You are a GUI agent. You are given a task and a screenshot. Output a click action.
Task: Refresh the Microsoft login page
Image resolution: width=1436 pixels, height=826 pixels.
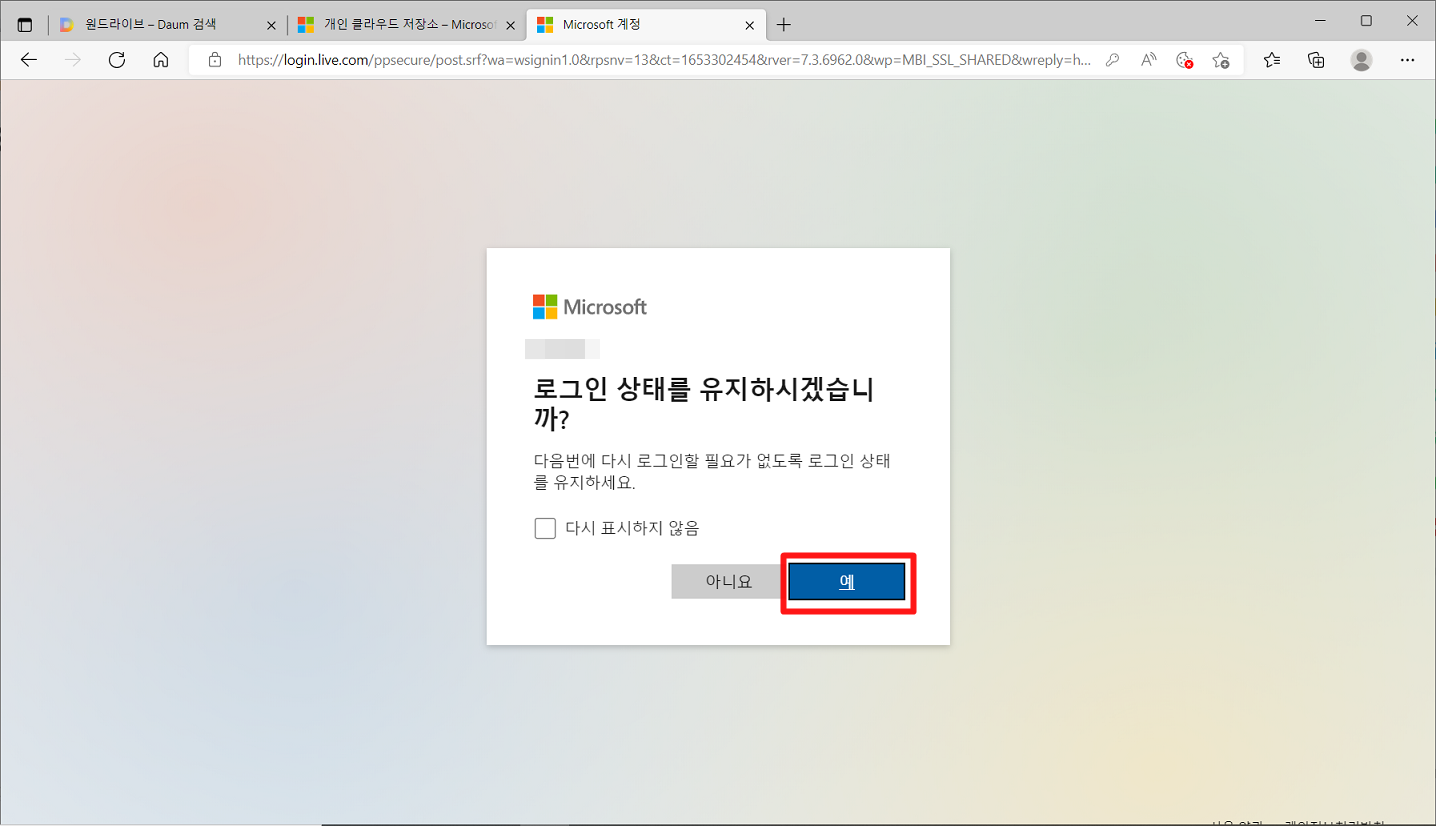click(x=117, y=60)
